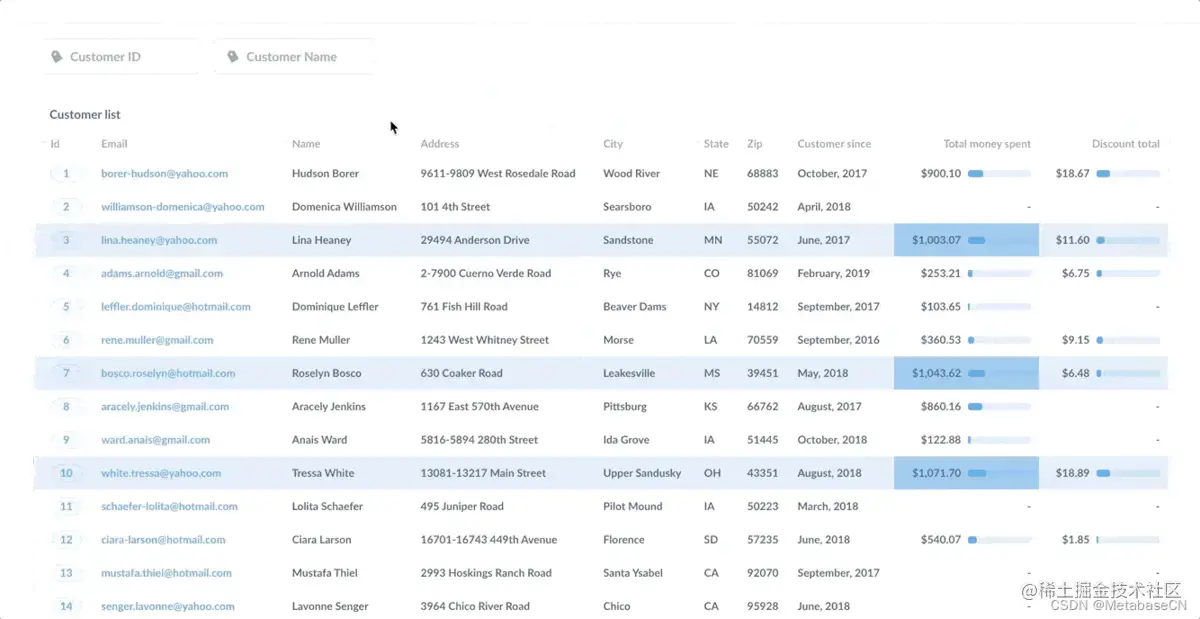Image resolution: width=1200 pixels, height=619 pixels.
Task: Sort by the Zip column header
Action: pyautogui.click(x=754, y=144)
